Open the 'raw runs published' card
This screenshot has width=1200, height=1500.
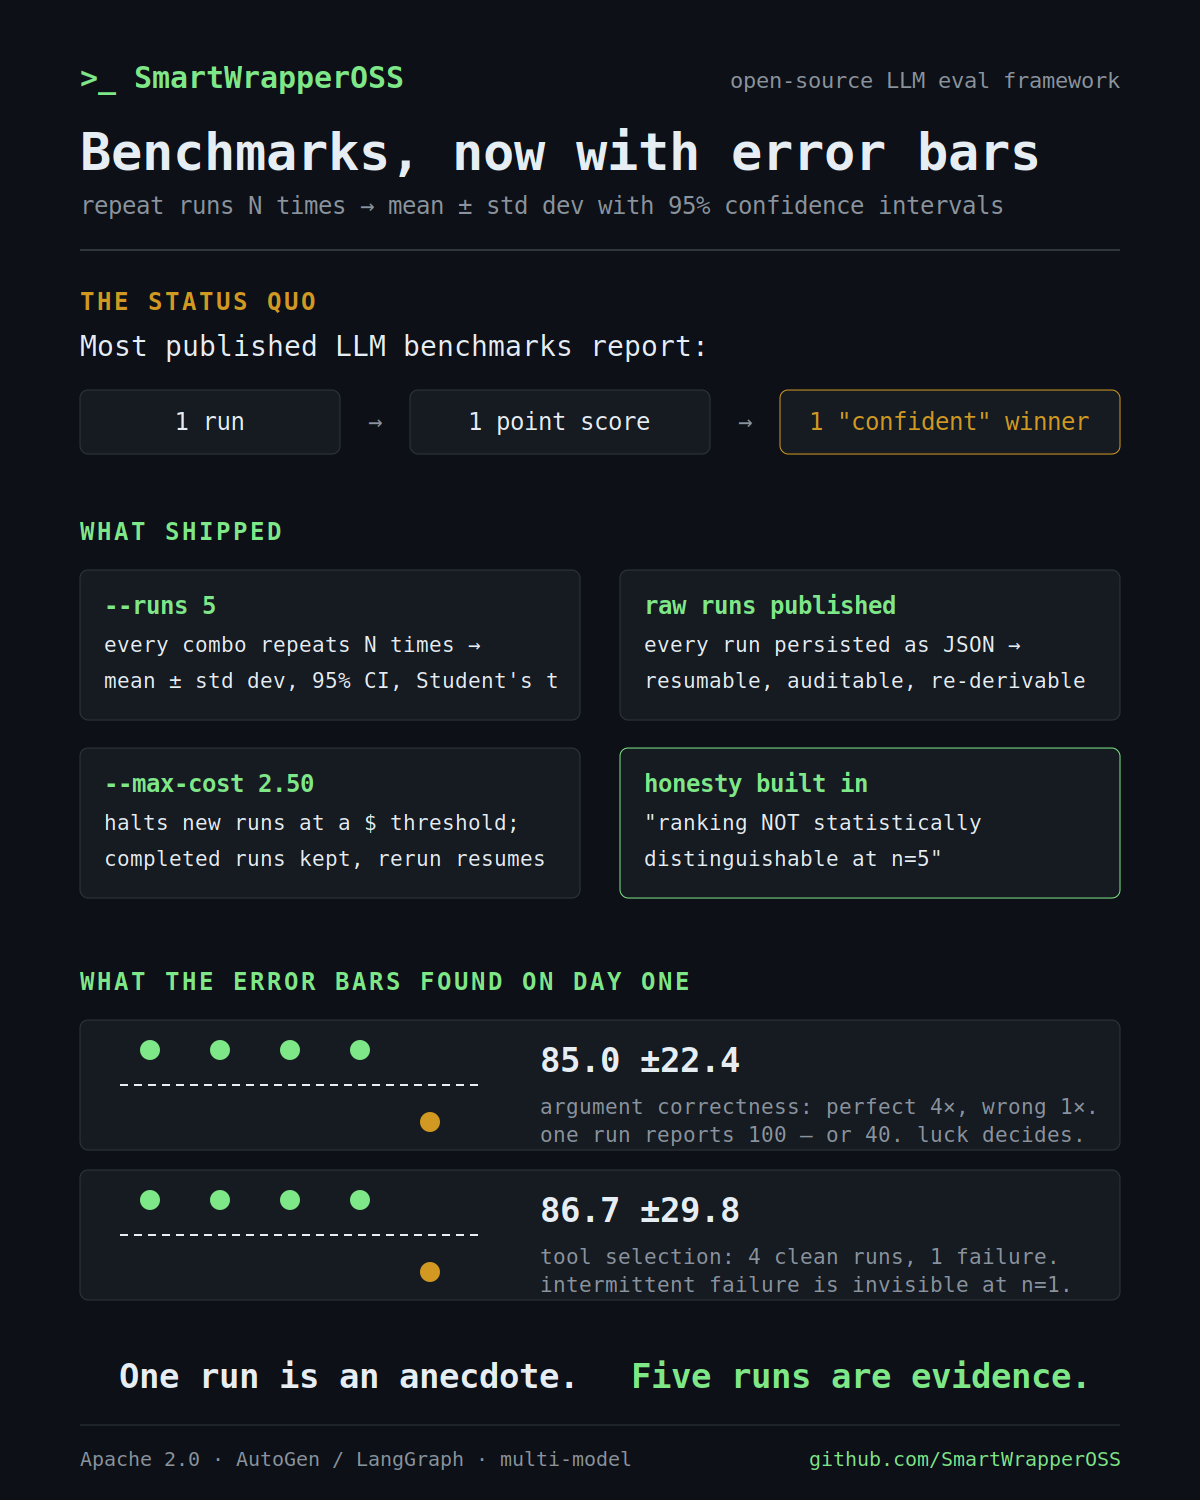(x=870, y=645)
